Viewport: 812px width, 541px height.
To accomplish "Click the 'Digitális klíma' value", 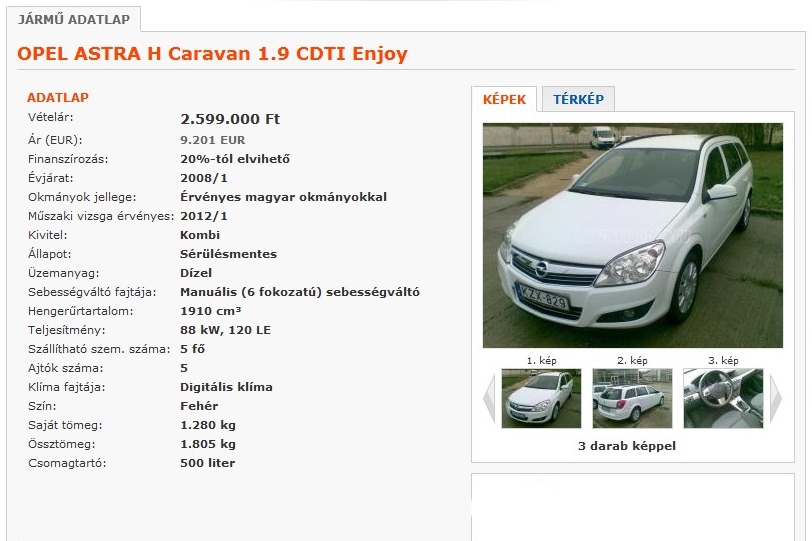I will (x=226, y=387).
